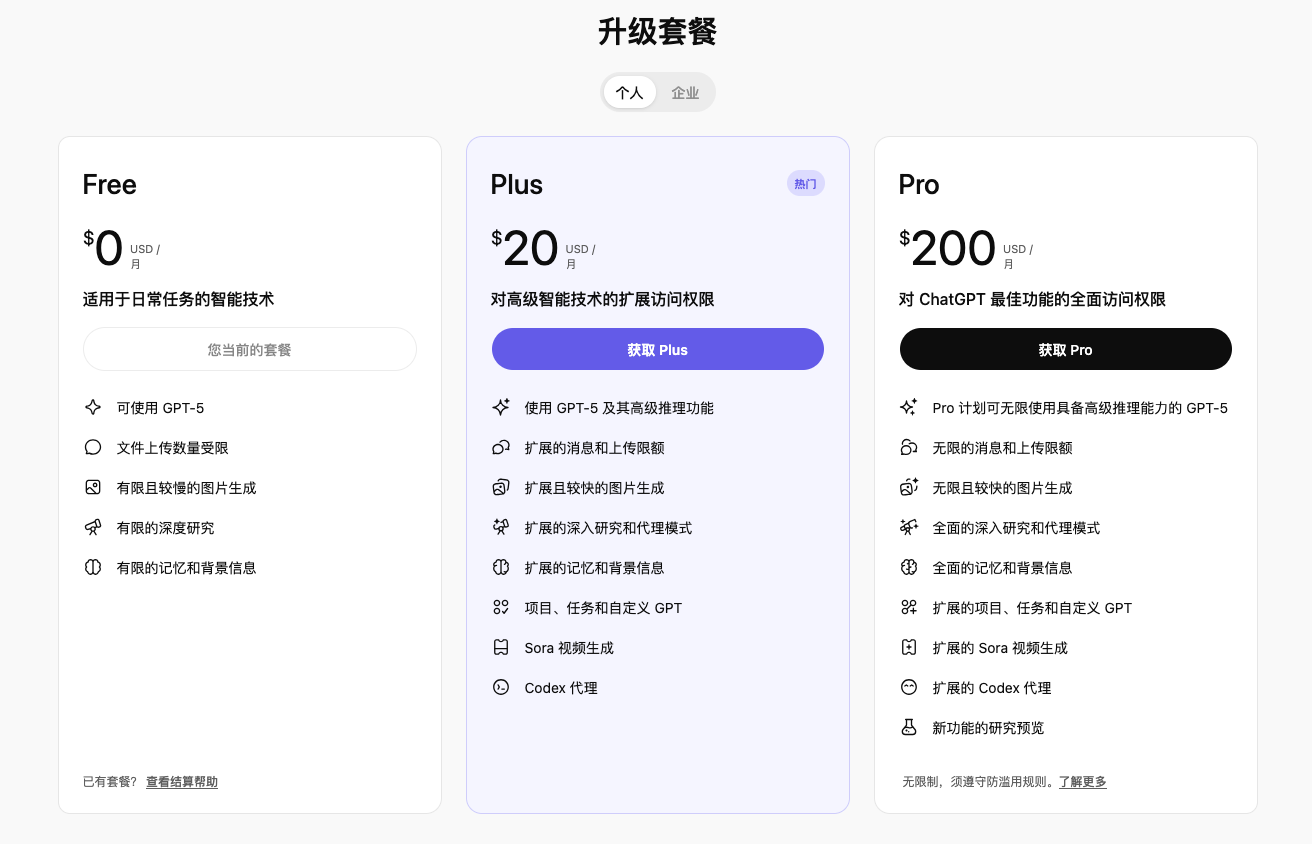Click the text 新功能的研究预览

(988, 728)
